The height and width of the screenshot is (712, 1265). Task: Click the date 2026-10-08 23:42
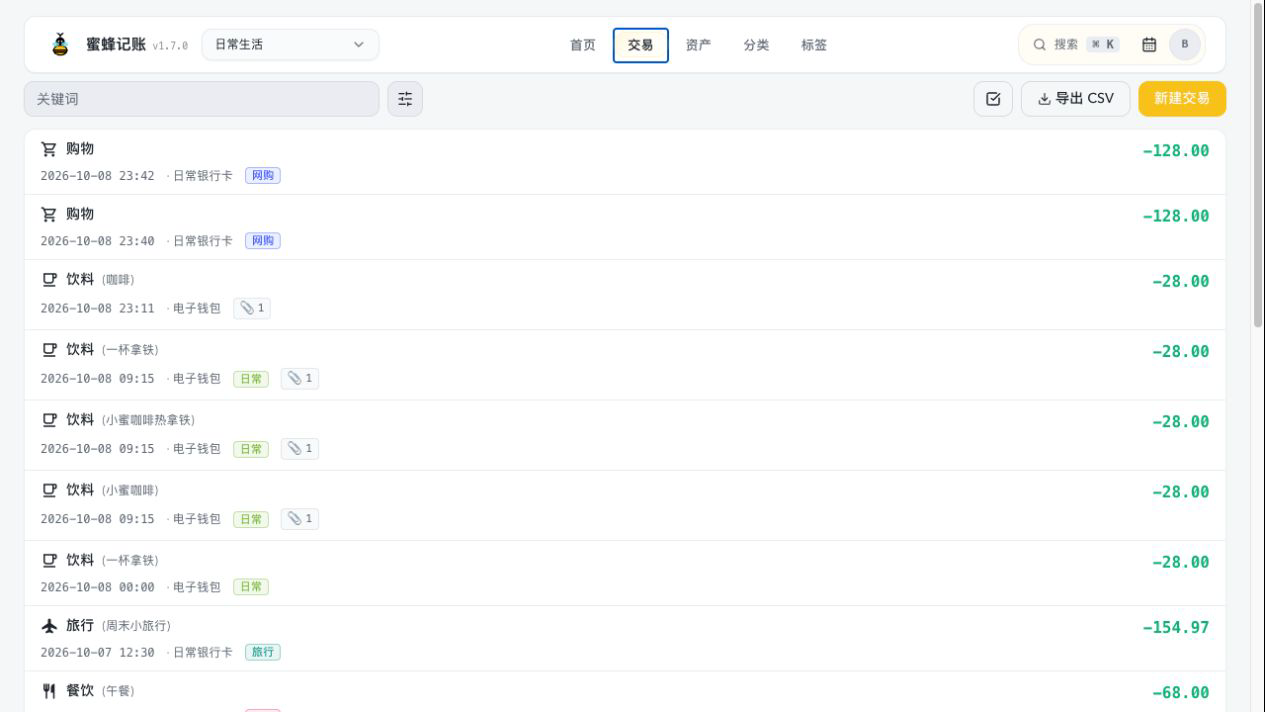(98, 176)
